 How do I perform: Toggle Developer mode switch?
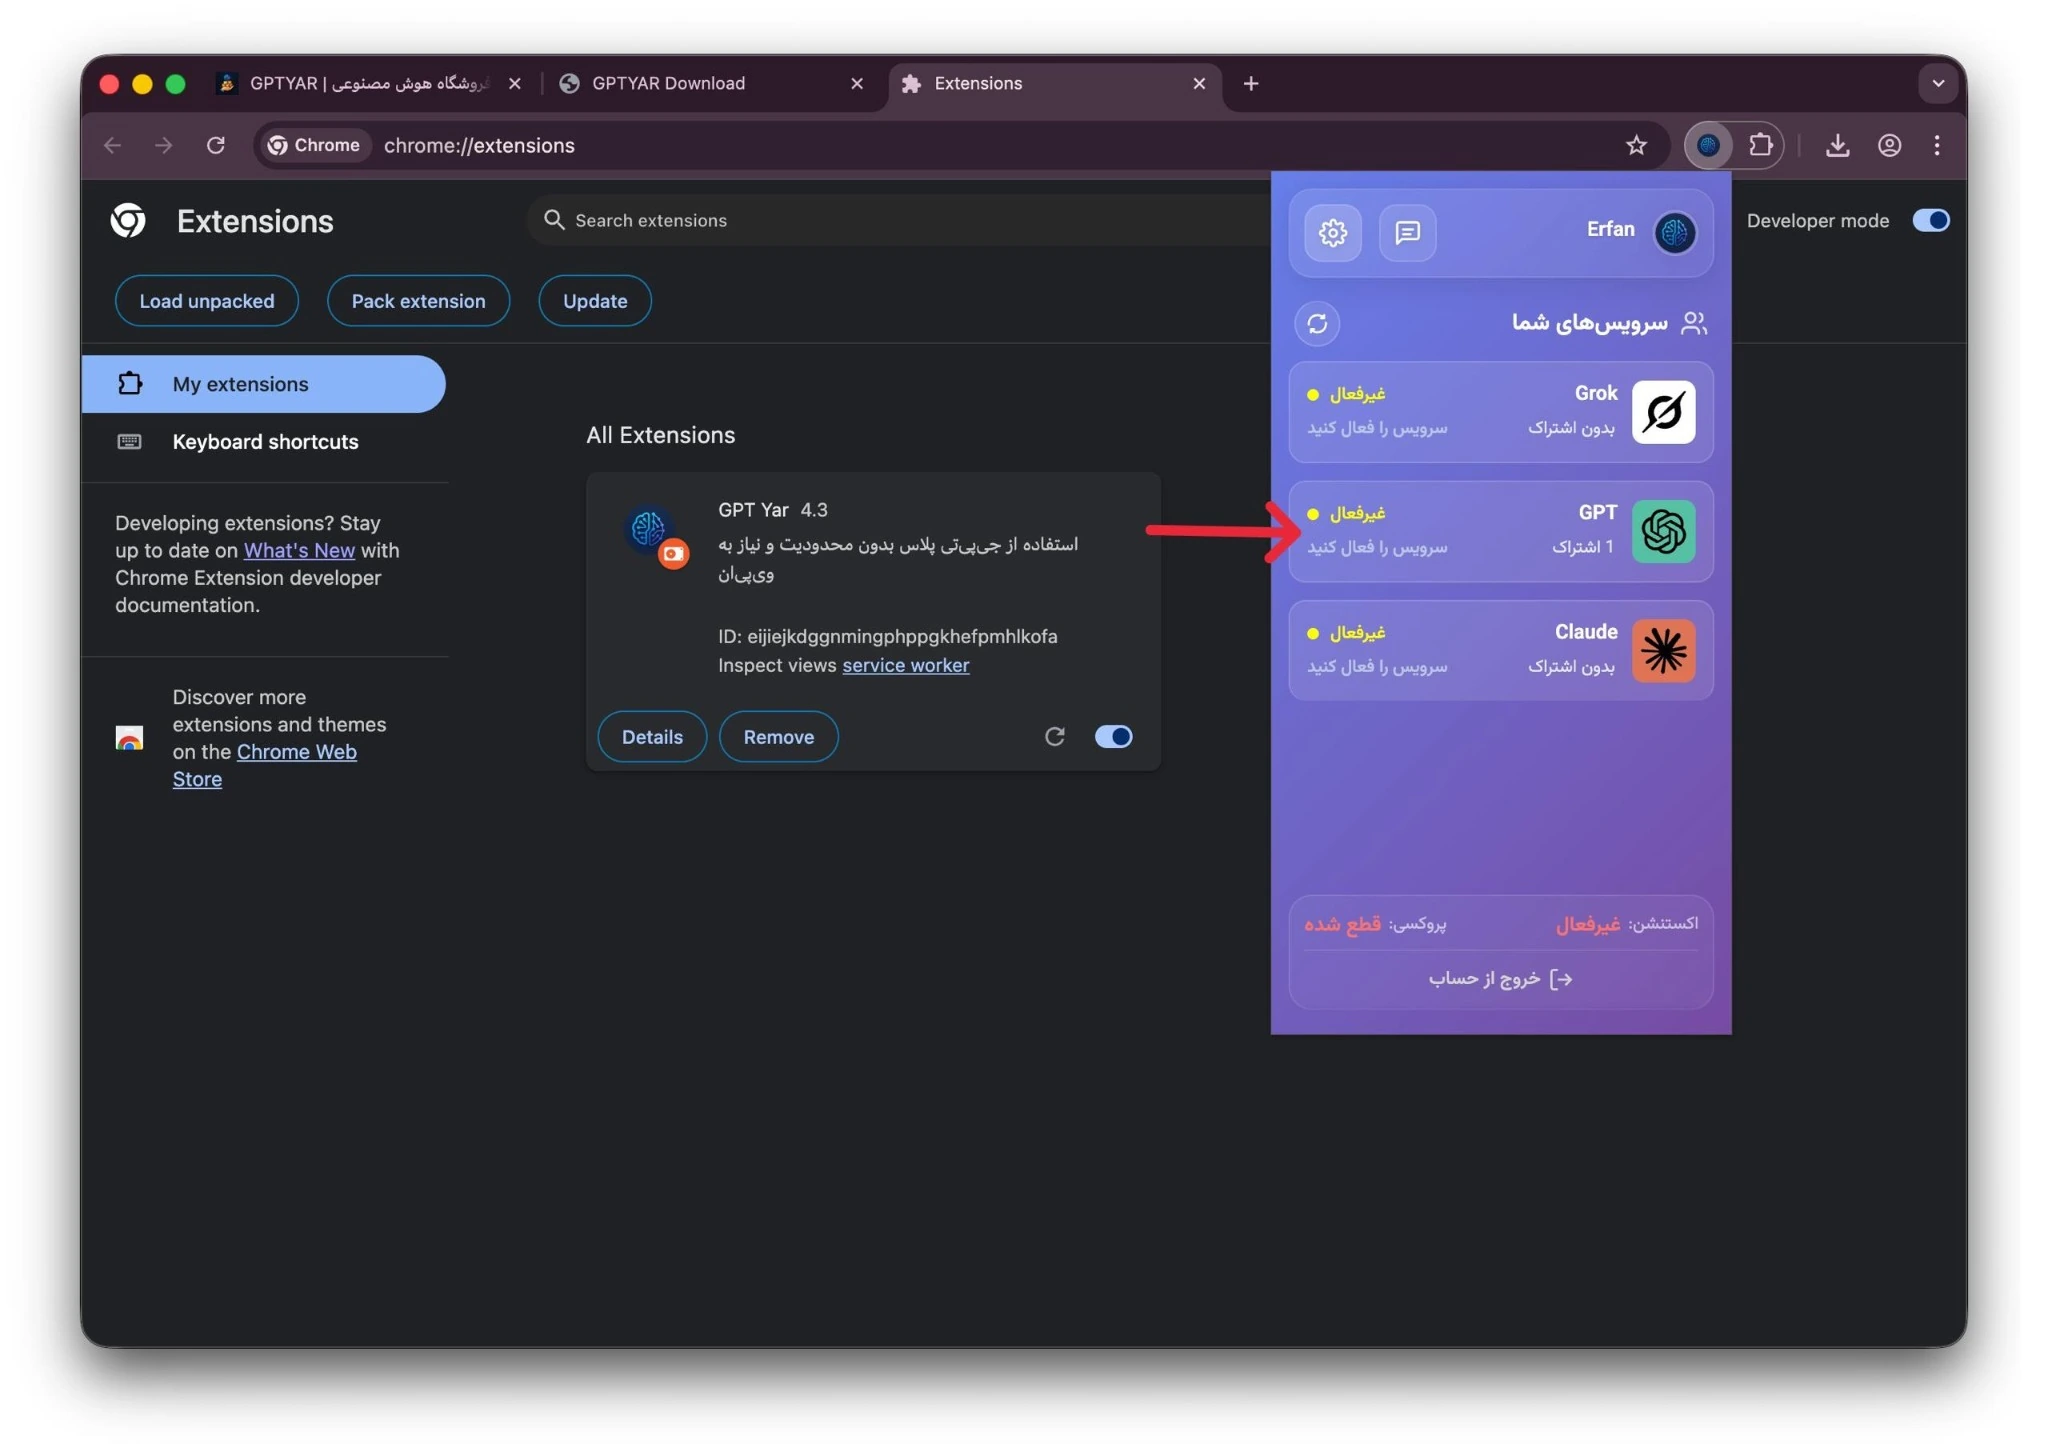(1930, 220)
